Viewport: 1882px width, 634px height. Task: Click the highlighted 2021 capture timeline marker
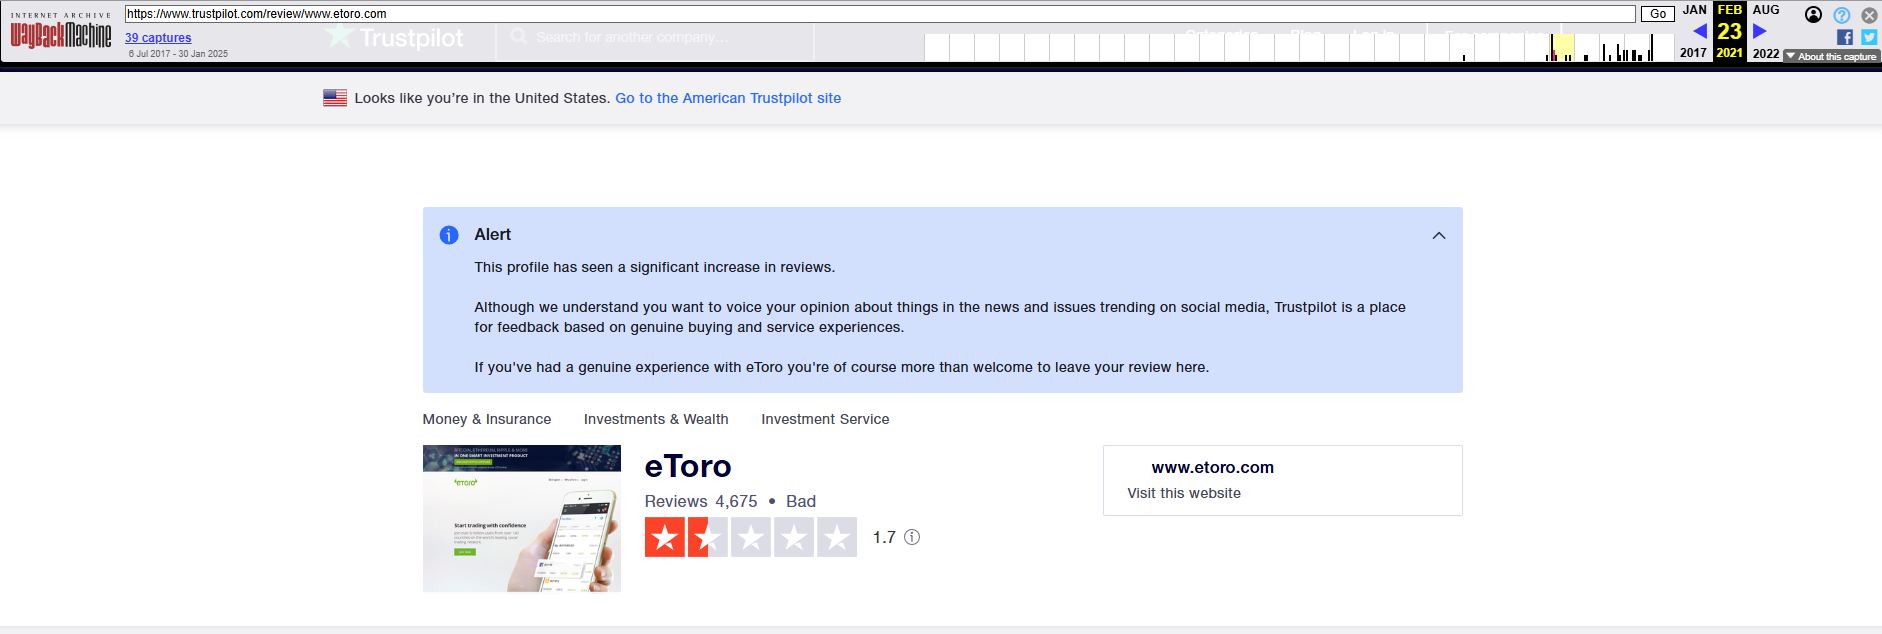[1562, 47]
